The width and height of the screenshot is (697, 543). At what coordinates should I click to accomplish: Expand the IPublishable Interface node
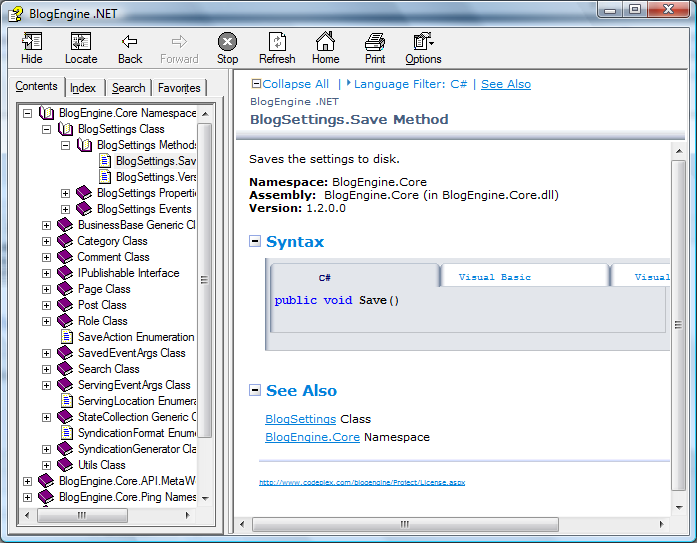(46, 273)
